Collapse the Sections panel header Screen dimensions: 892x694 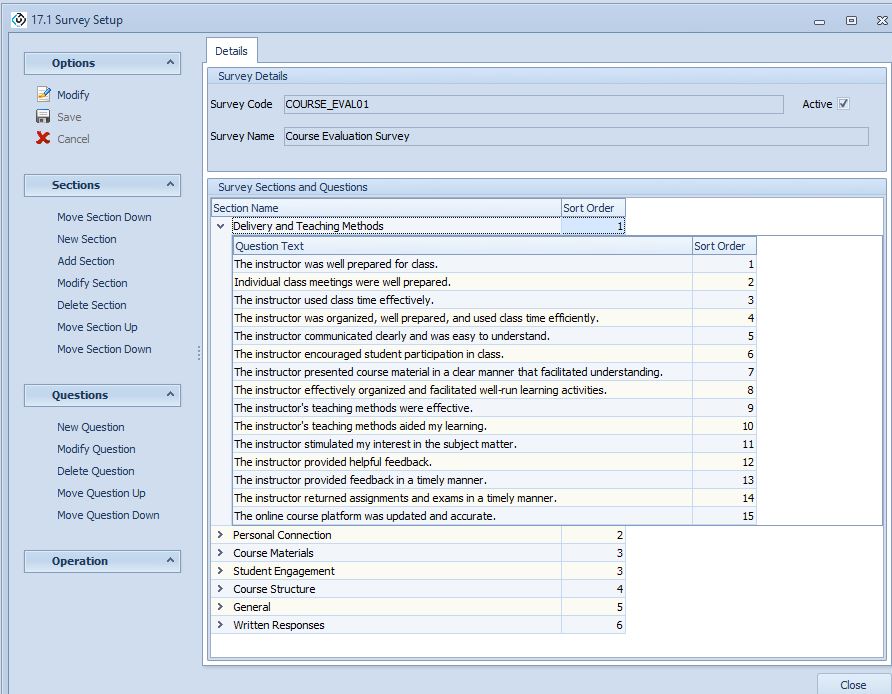170,185
